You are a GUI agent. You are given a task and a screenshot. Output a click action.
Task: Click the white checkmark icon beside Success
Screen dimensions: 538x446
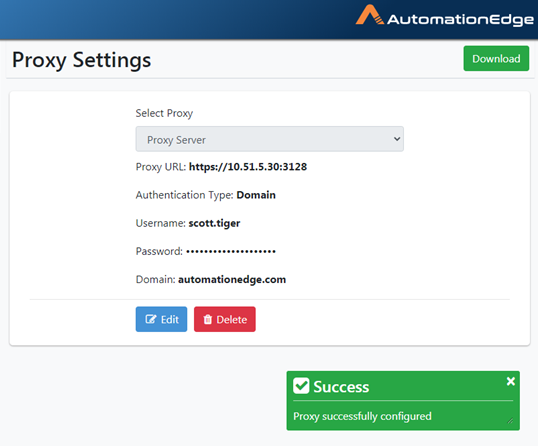click(301, 386)
